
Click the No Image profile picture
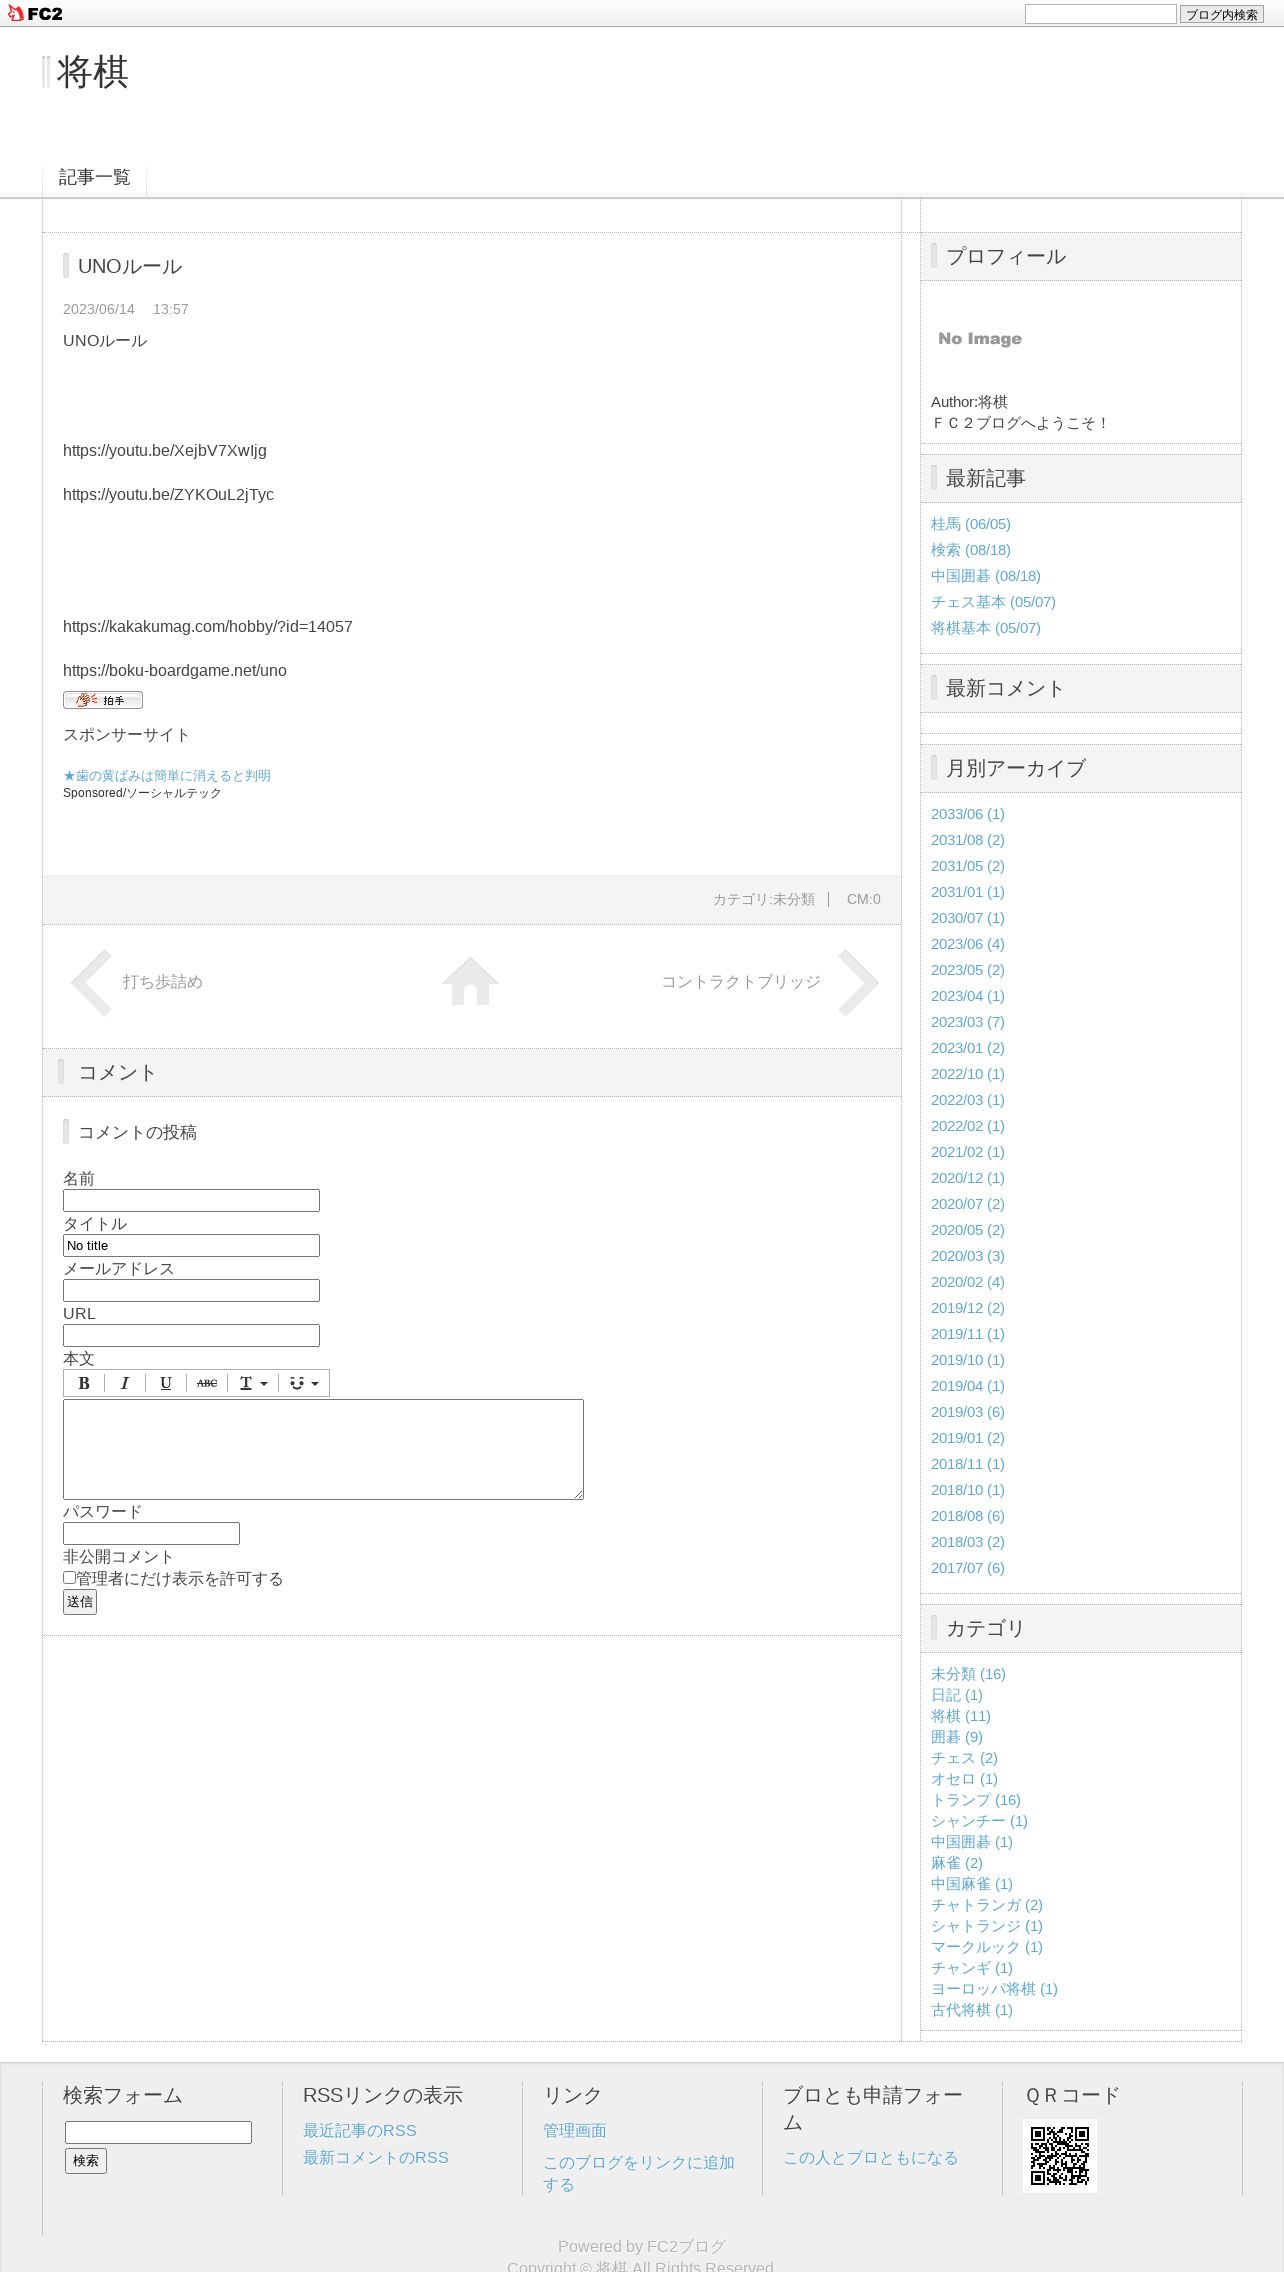tap(980, 339)
